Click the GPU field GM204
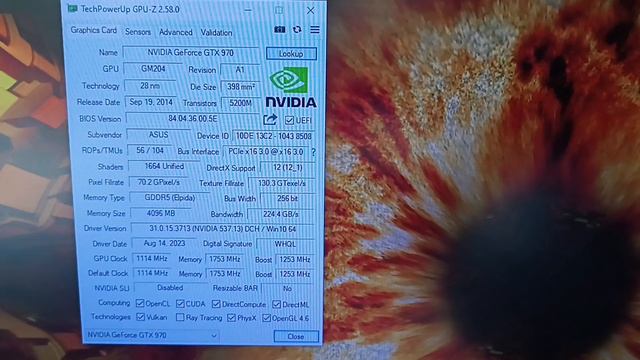 pyautogui.click(x=153, y=69)
